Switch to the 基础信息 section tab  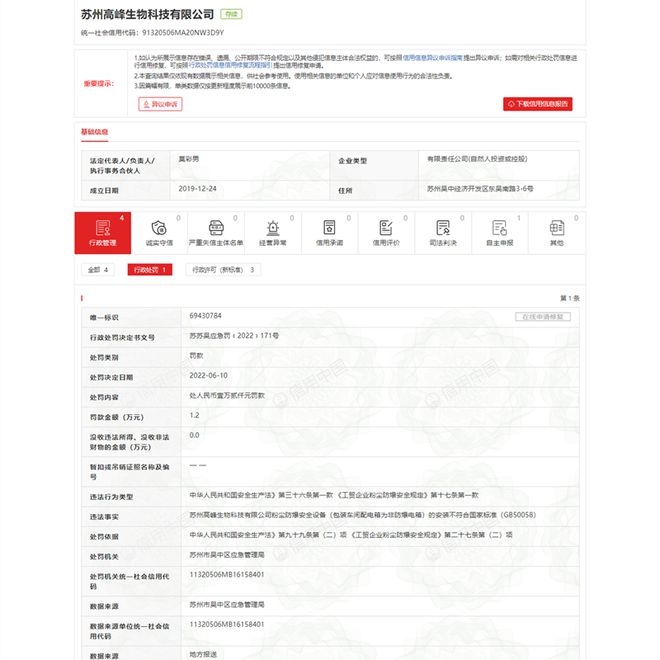[94, 132]
